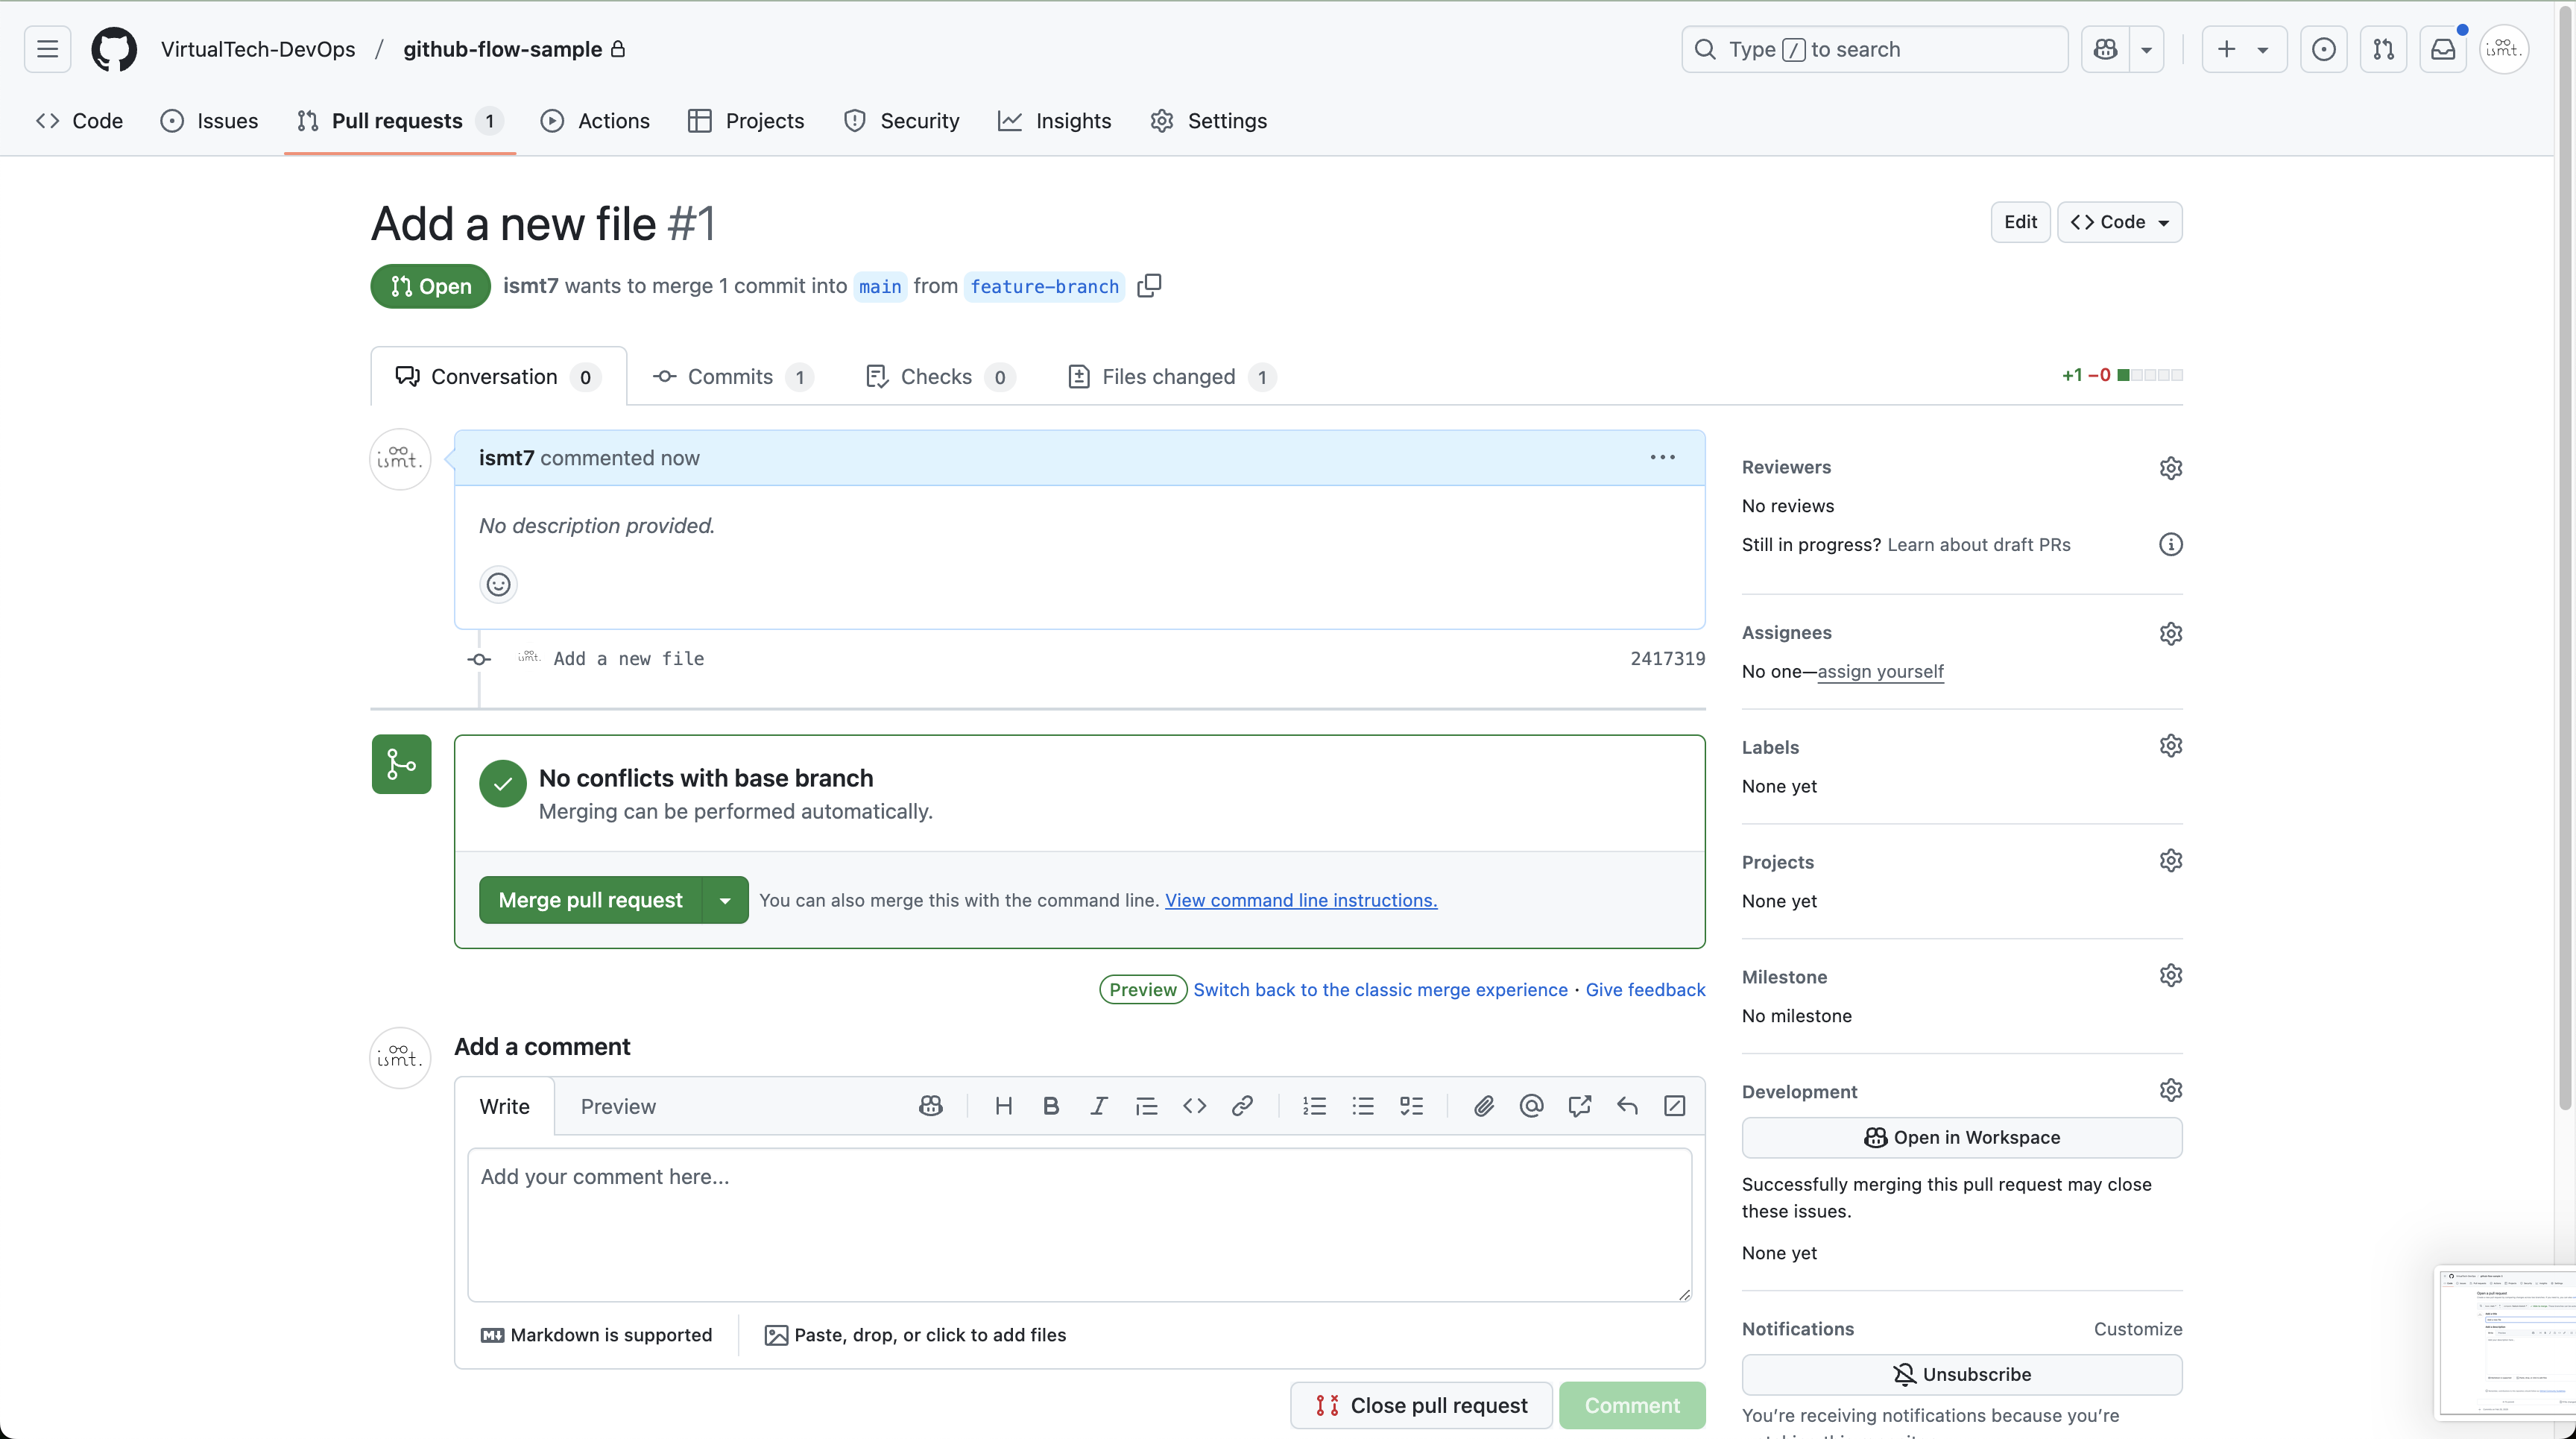Click Switch back to classic merge experience

click(1380, 990)
